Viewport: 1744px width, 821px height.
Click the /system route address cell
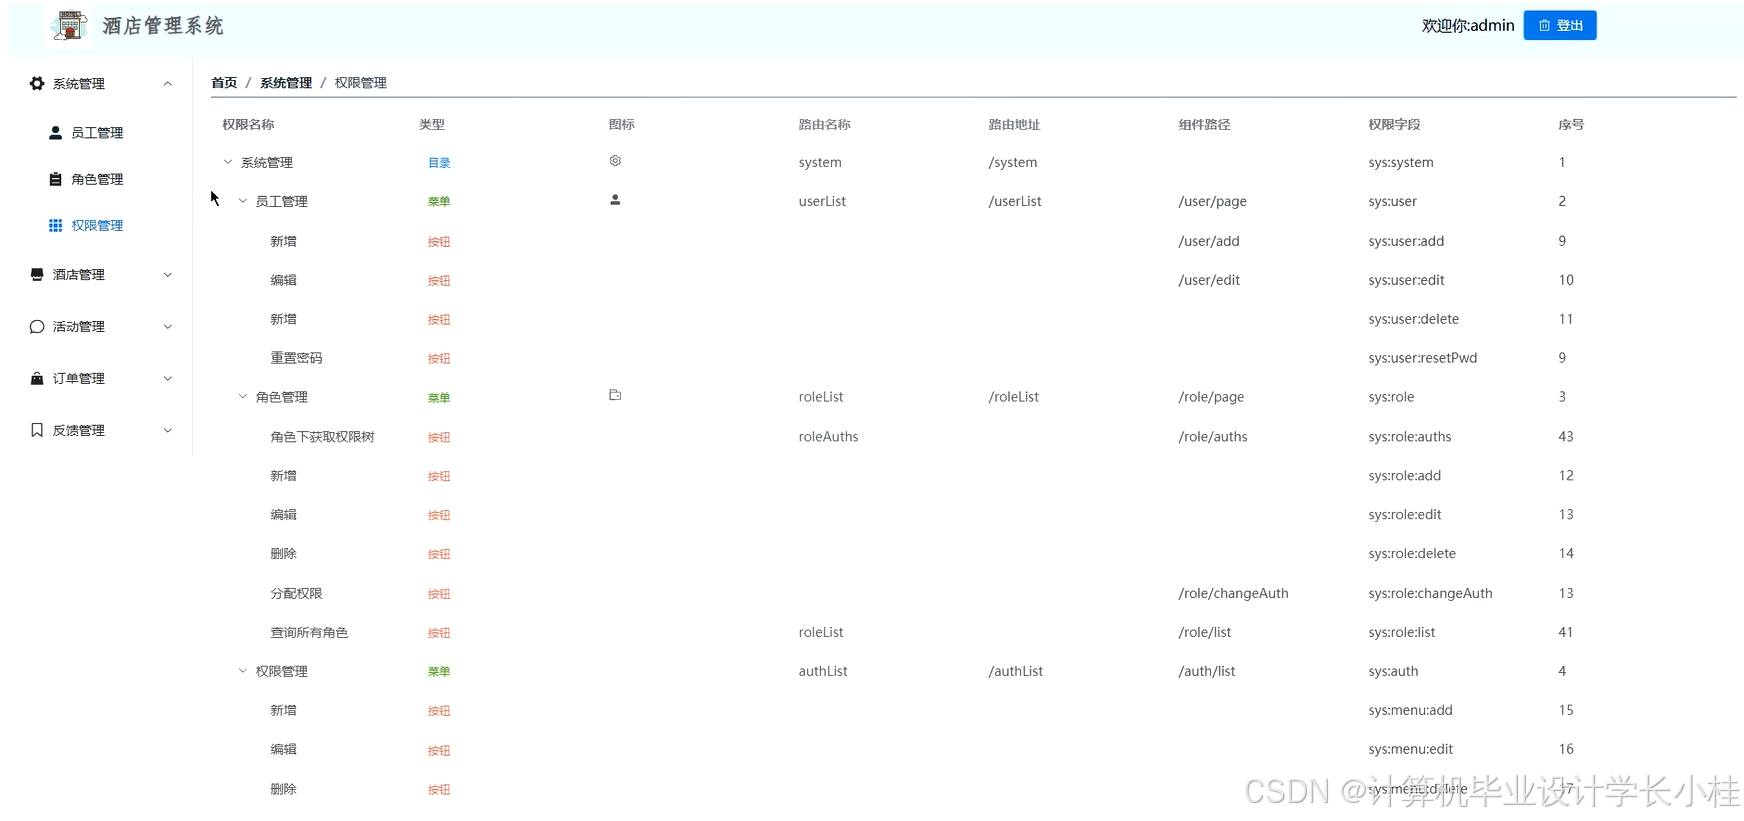1013,162
